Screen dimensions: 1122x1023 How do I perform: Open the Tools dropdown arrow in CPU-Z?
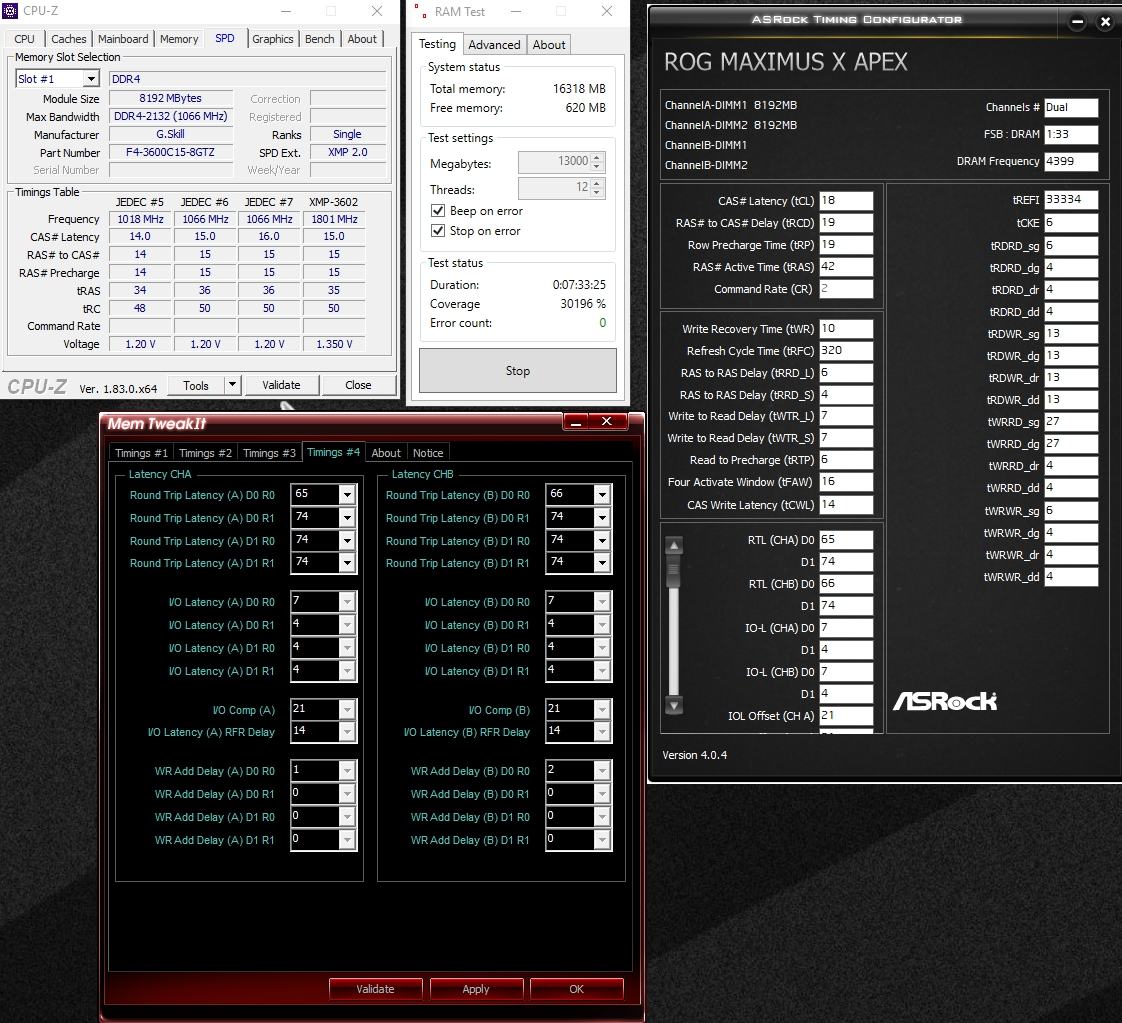pyautogui.click(x=232, y=385)
